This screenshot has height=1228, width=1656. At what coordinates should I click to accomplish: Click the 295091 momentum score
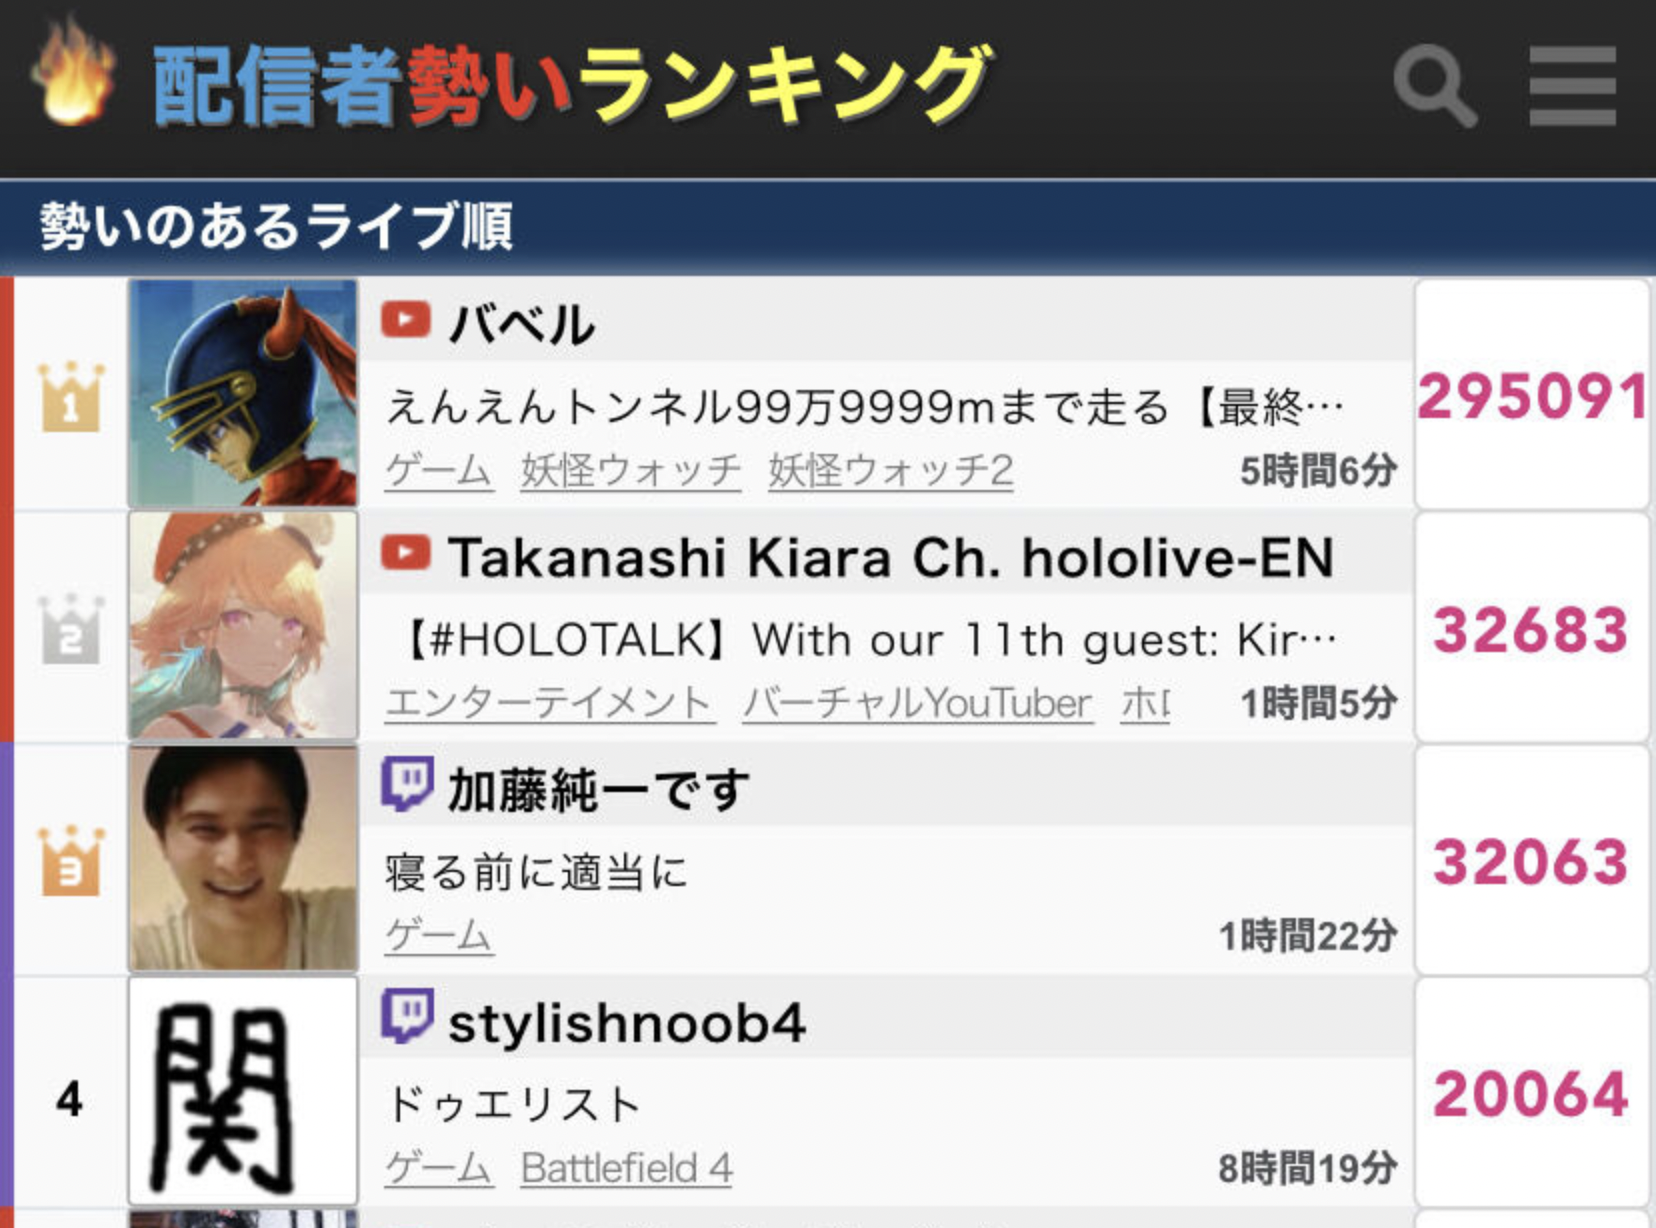click(1532, 396)
